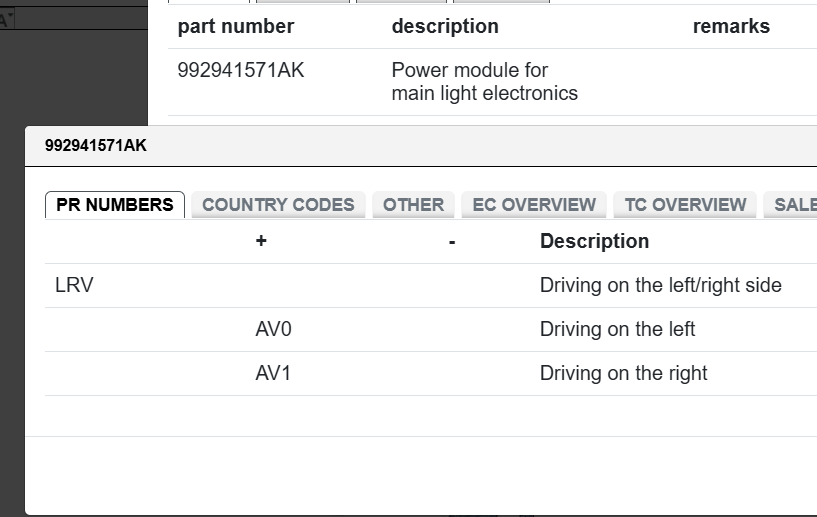The height and width of the screenshot is (517, 817).
Task: Click the bold 'Description' header in popup
Action: pyautogui.click(x=594, y=242)
